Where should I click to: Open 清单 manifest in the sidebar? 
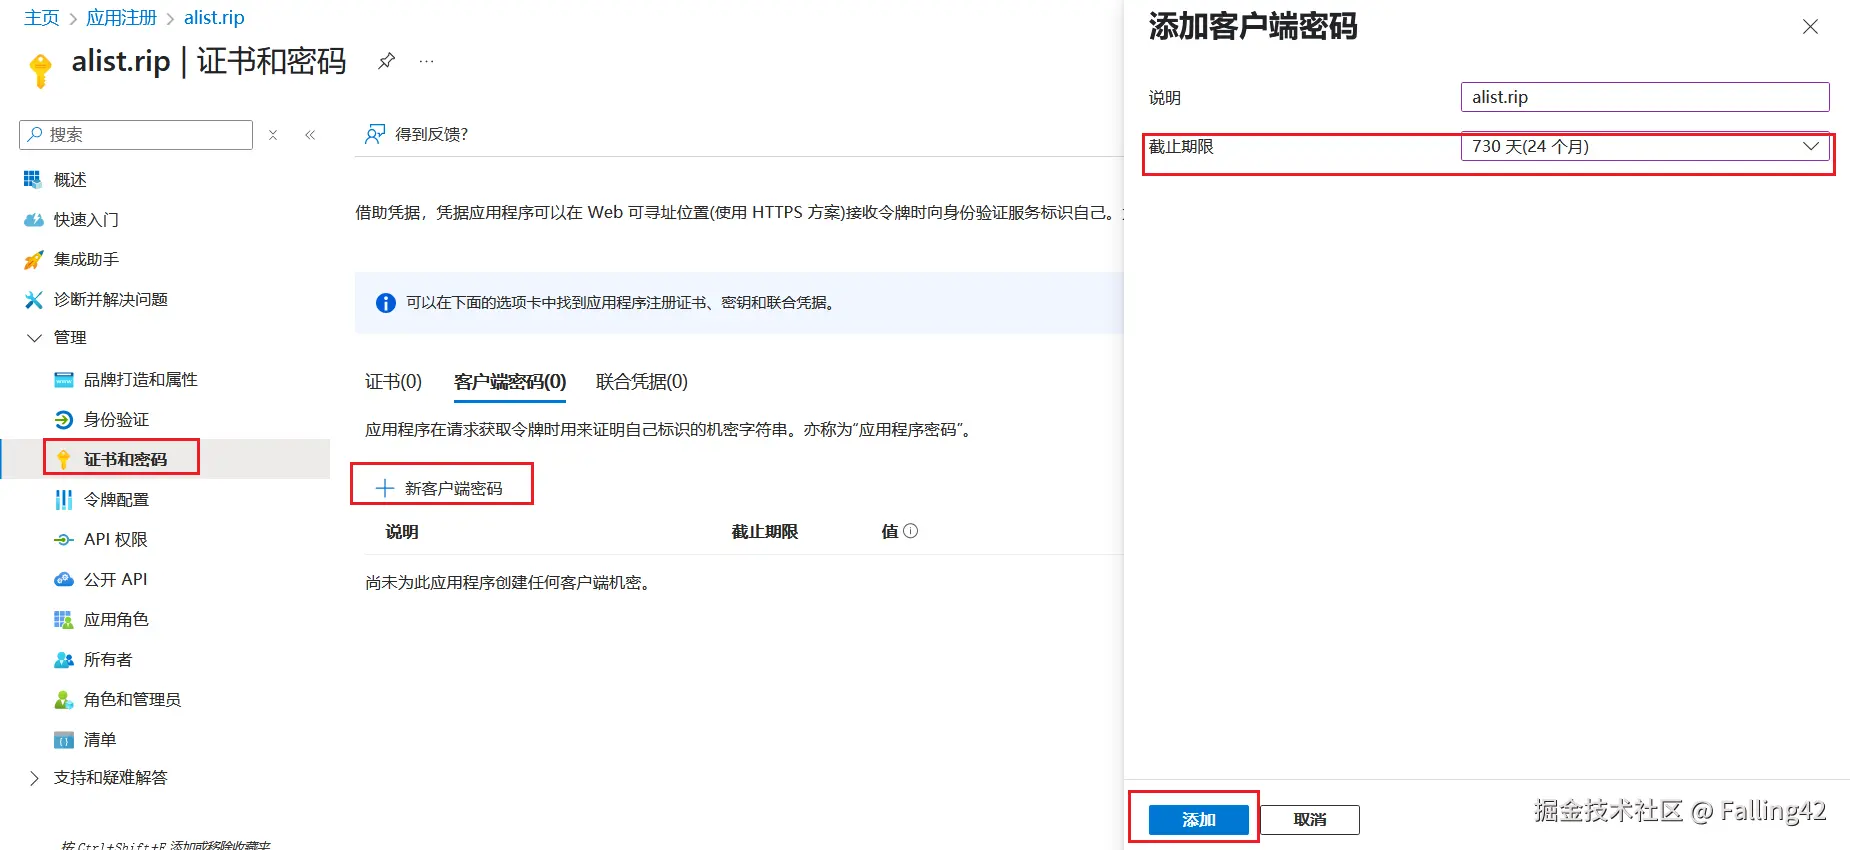(99, 739)
